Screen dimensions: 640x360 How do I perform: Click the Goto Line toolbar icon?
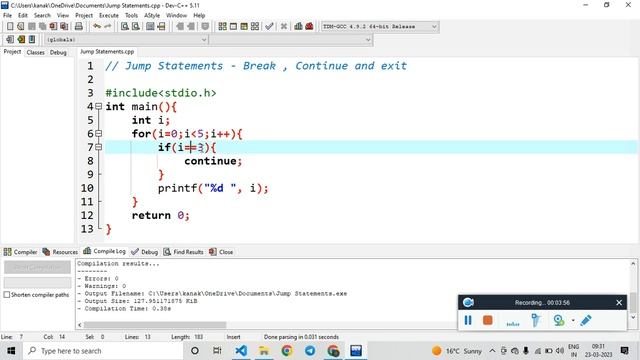coord(162,27)
